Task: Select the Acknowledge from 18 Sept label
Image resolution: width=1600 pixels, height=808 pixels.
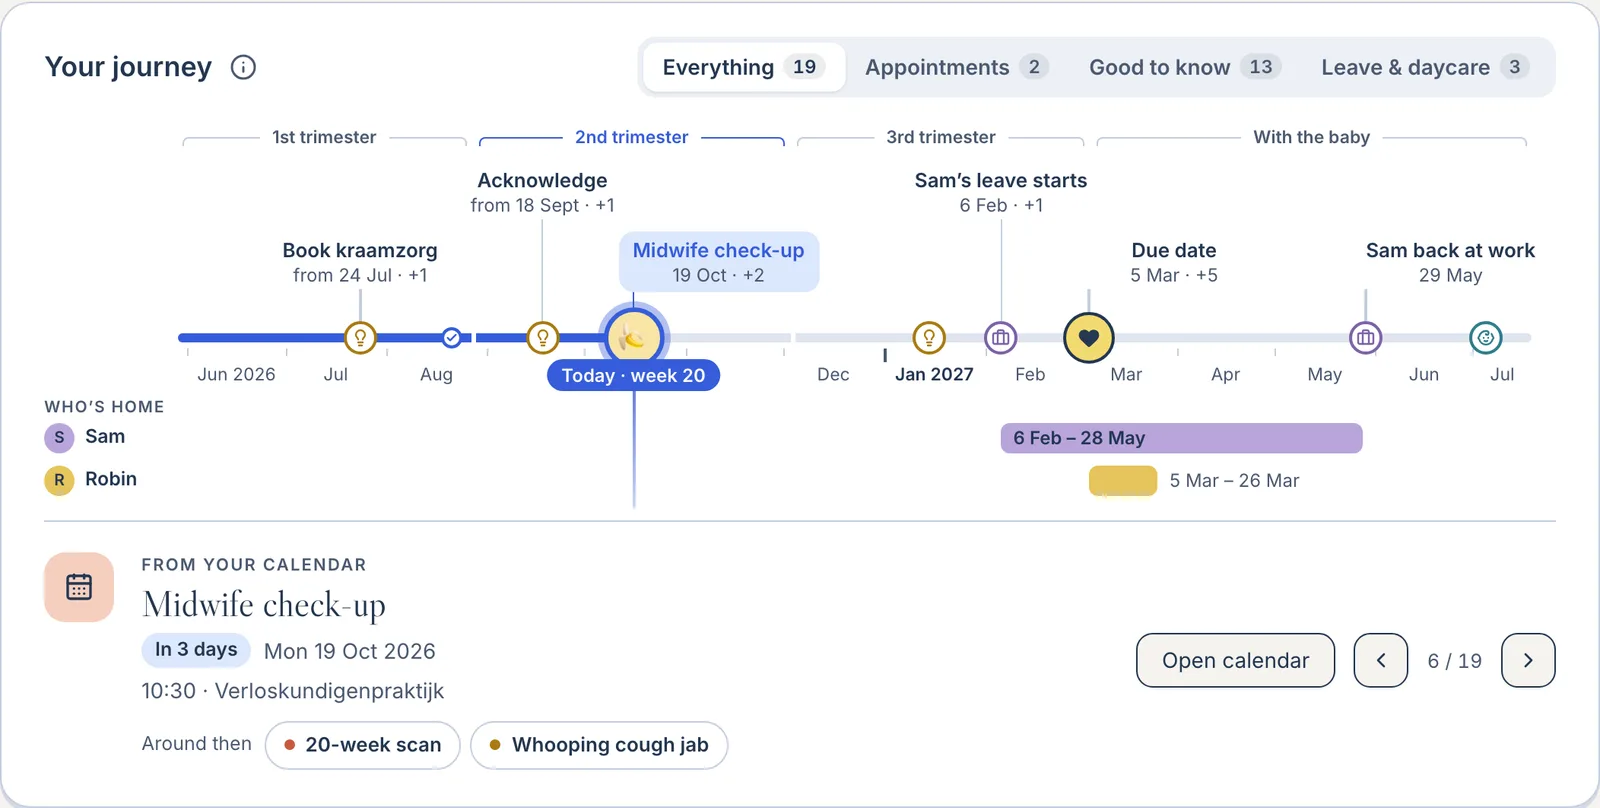Action: pos(542,192)
